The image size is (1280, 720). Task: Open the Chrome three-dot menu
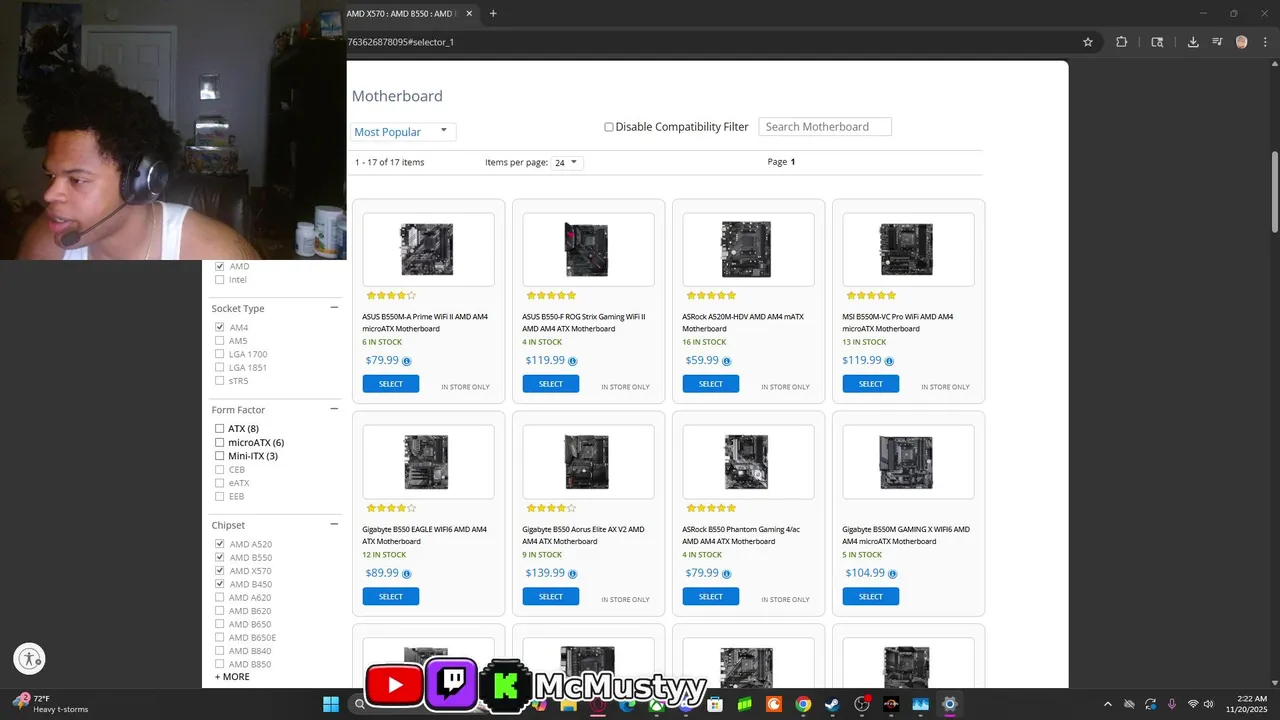[1265, 42]
